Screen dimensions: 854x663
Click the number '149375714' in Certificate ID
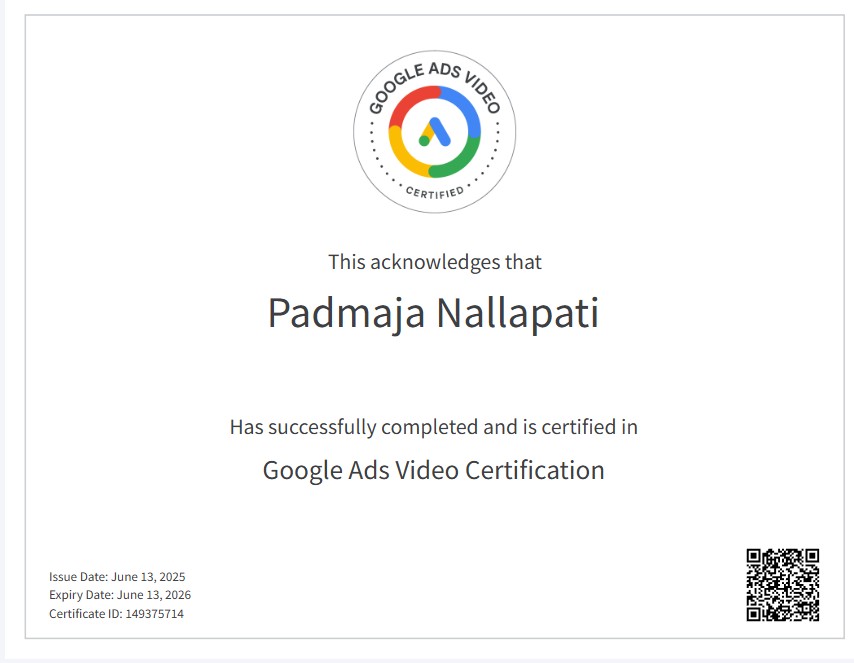pyautogui.click(x=154, y=613)
